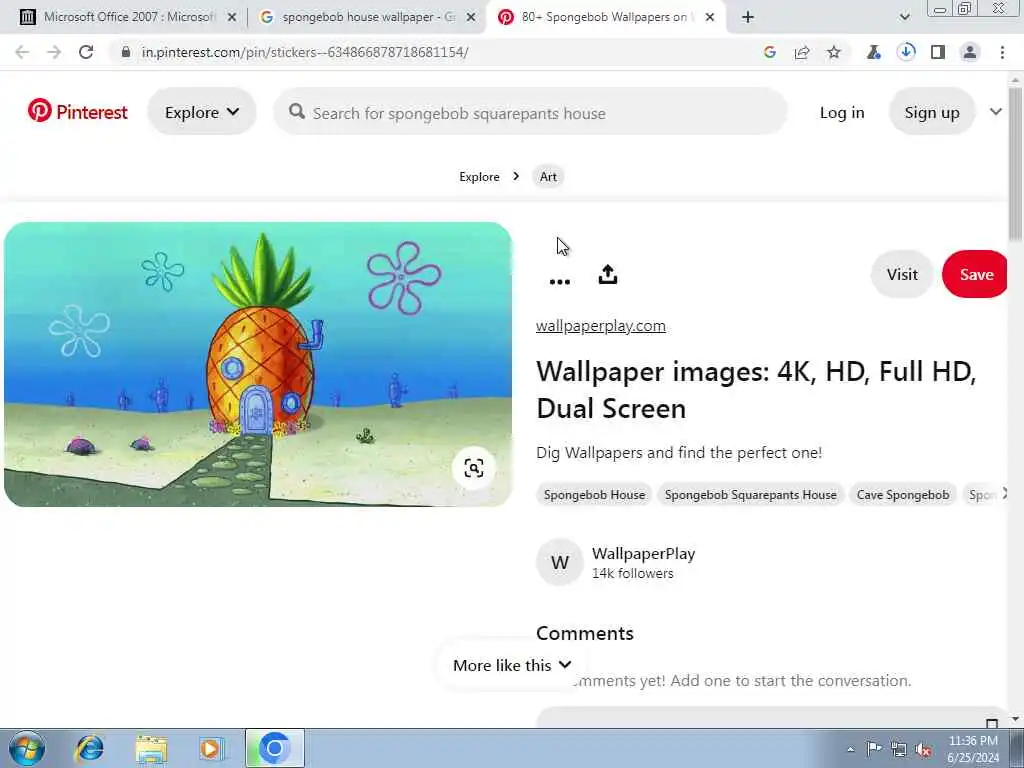Bookmark this page with star icon
This screenshot has width=1024, height=768.
[834, 52]
